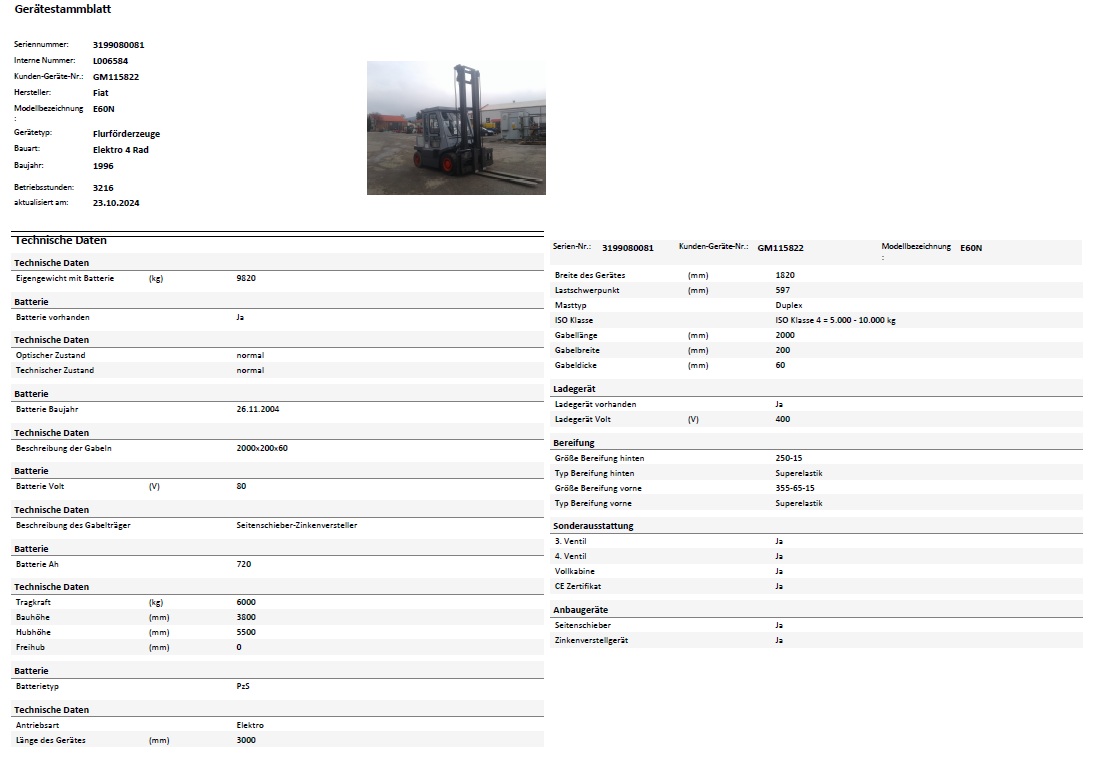
Task: Click Bauhöhe value 3800
Action: [246, 617]
